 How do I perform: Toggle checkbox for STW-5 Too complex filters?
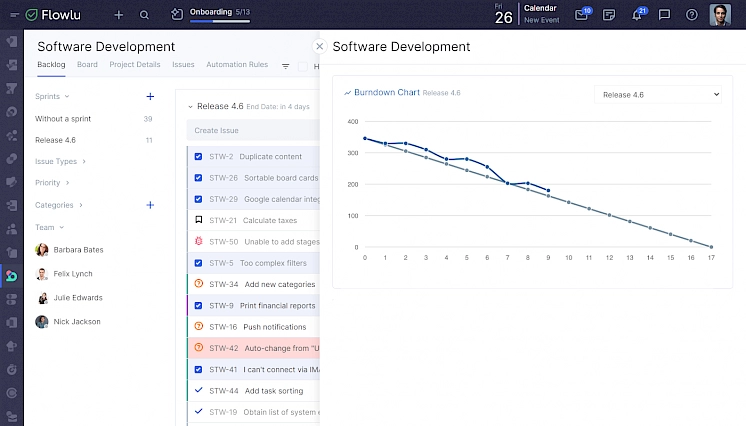point(198,263)
